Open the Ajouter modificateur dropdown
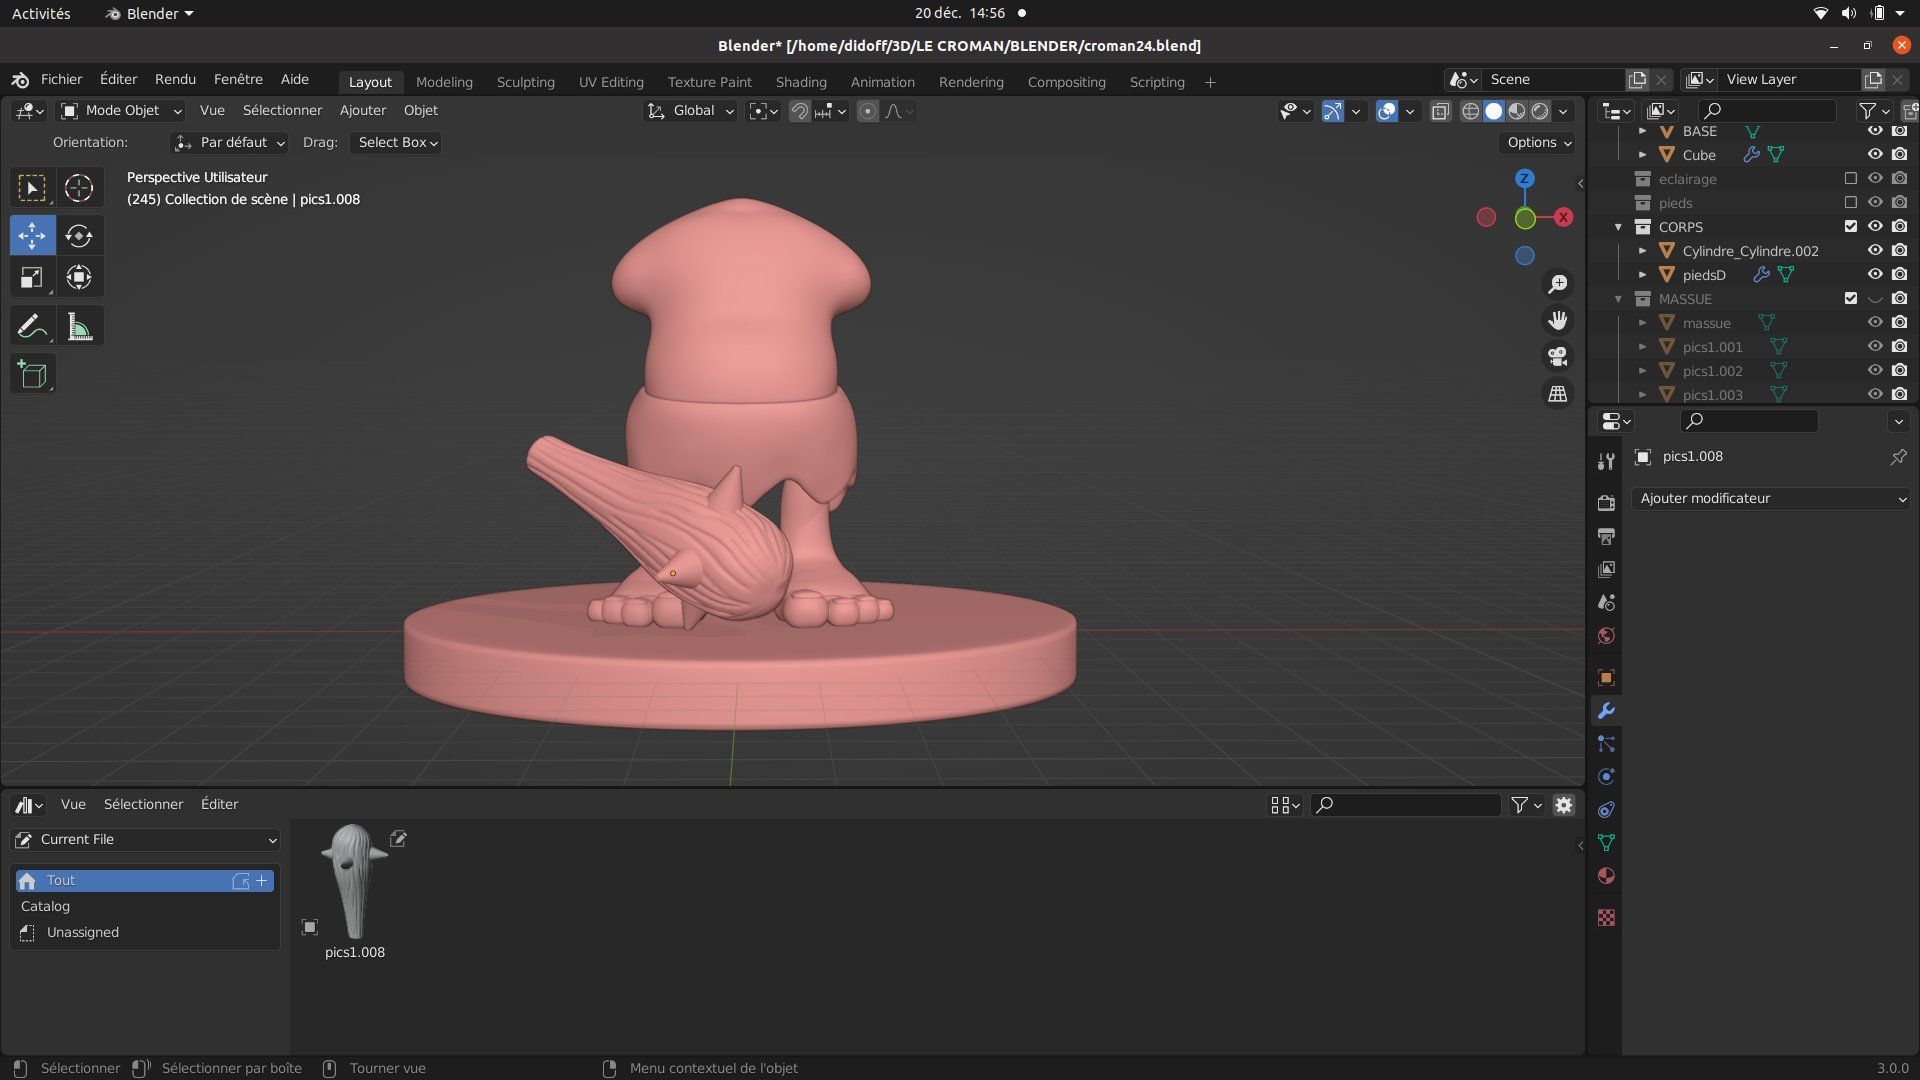The width and height of the screenshot is (1920, 1080). tap(1771, 498)
